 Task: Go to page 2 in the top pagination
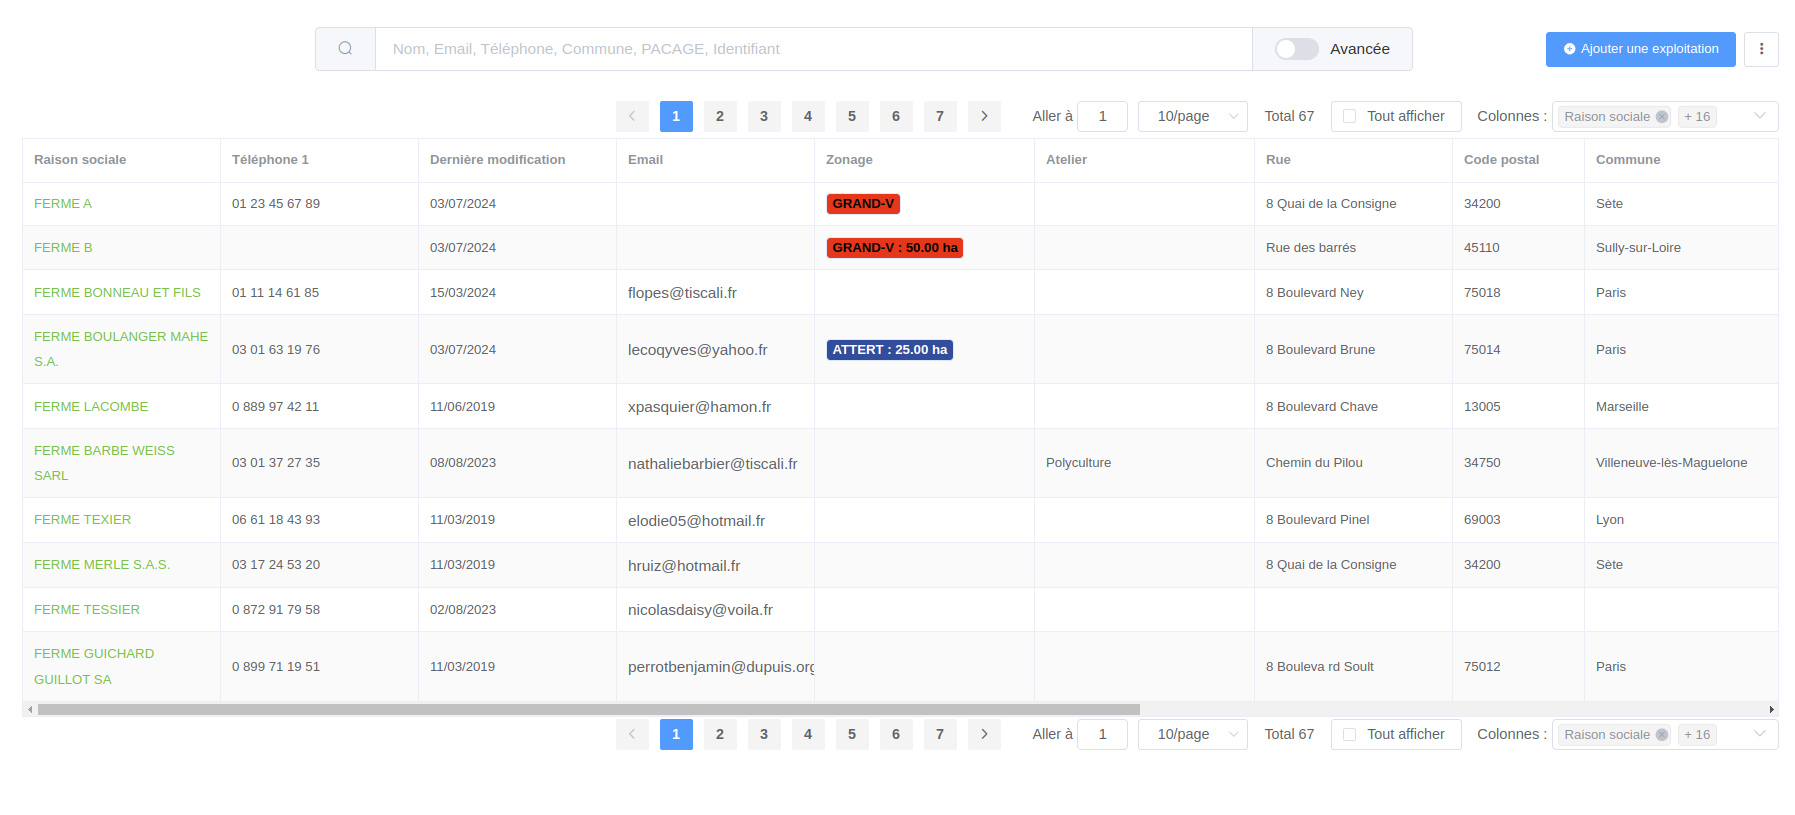(720, 116)
